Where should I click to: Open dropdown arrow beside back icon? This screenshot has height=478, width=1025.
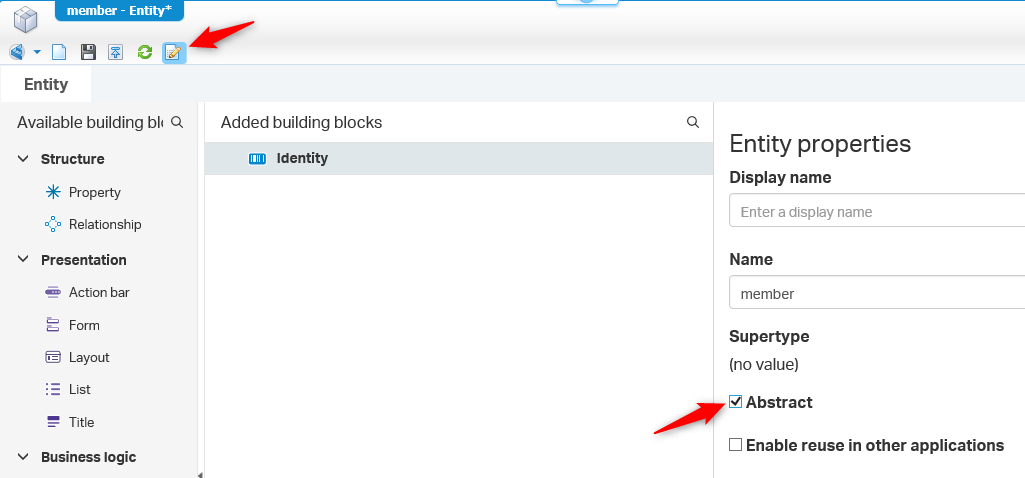coord(37,52)
